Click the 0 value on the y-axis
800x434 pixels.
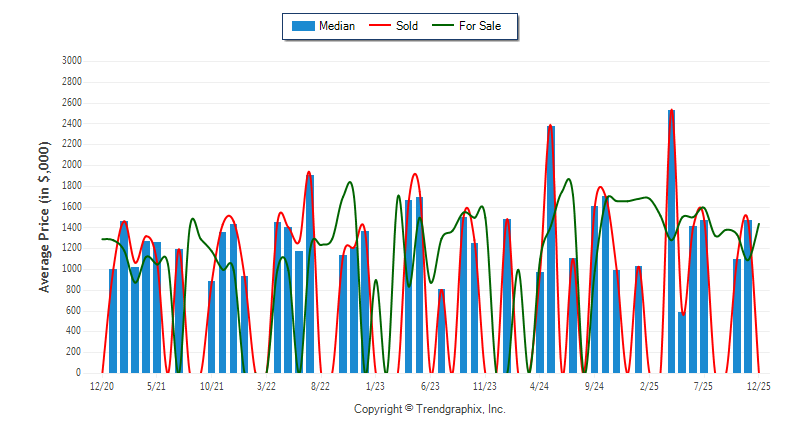click(79, 373)
